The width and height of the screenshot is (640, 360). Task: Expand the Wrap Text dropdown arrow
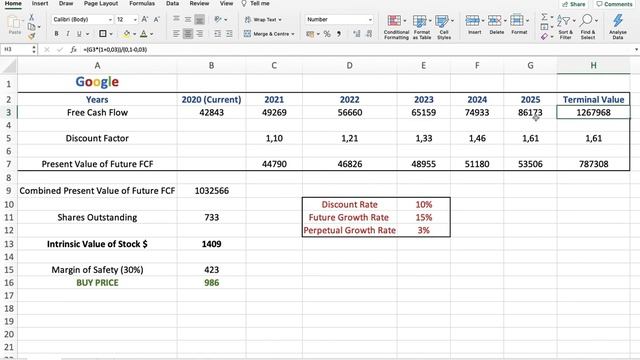coord(280,20)
